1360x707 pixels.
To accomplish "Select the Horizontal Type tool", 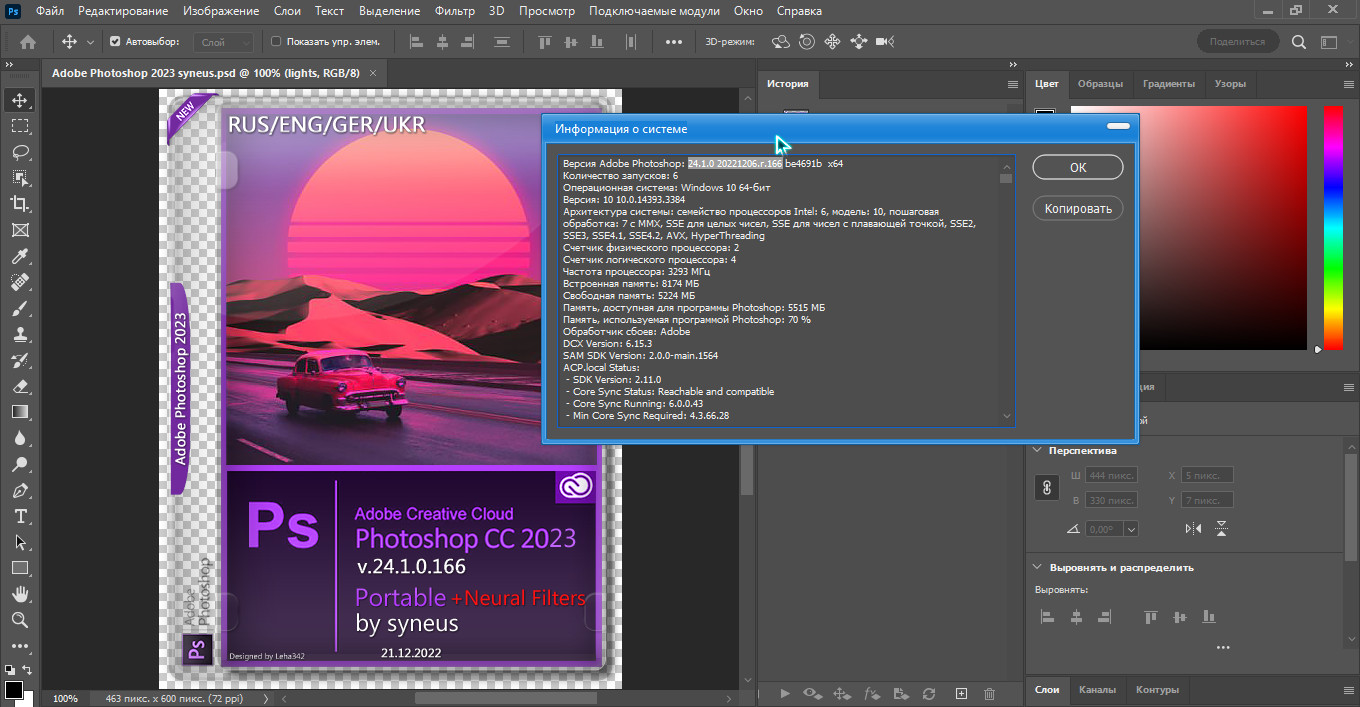I will tap(19, 516).
